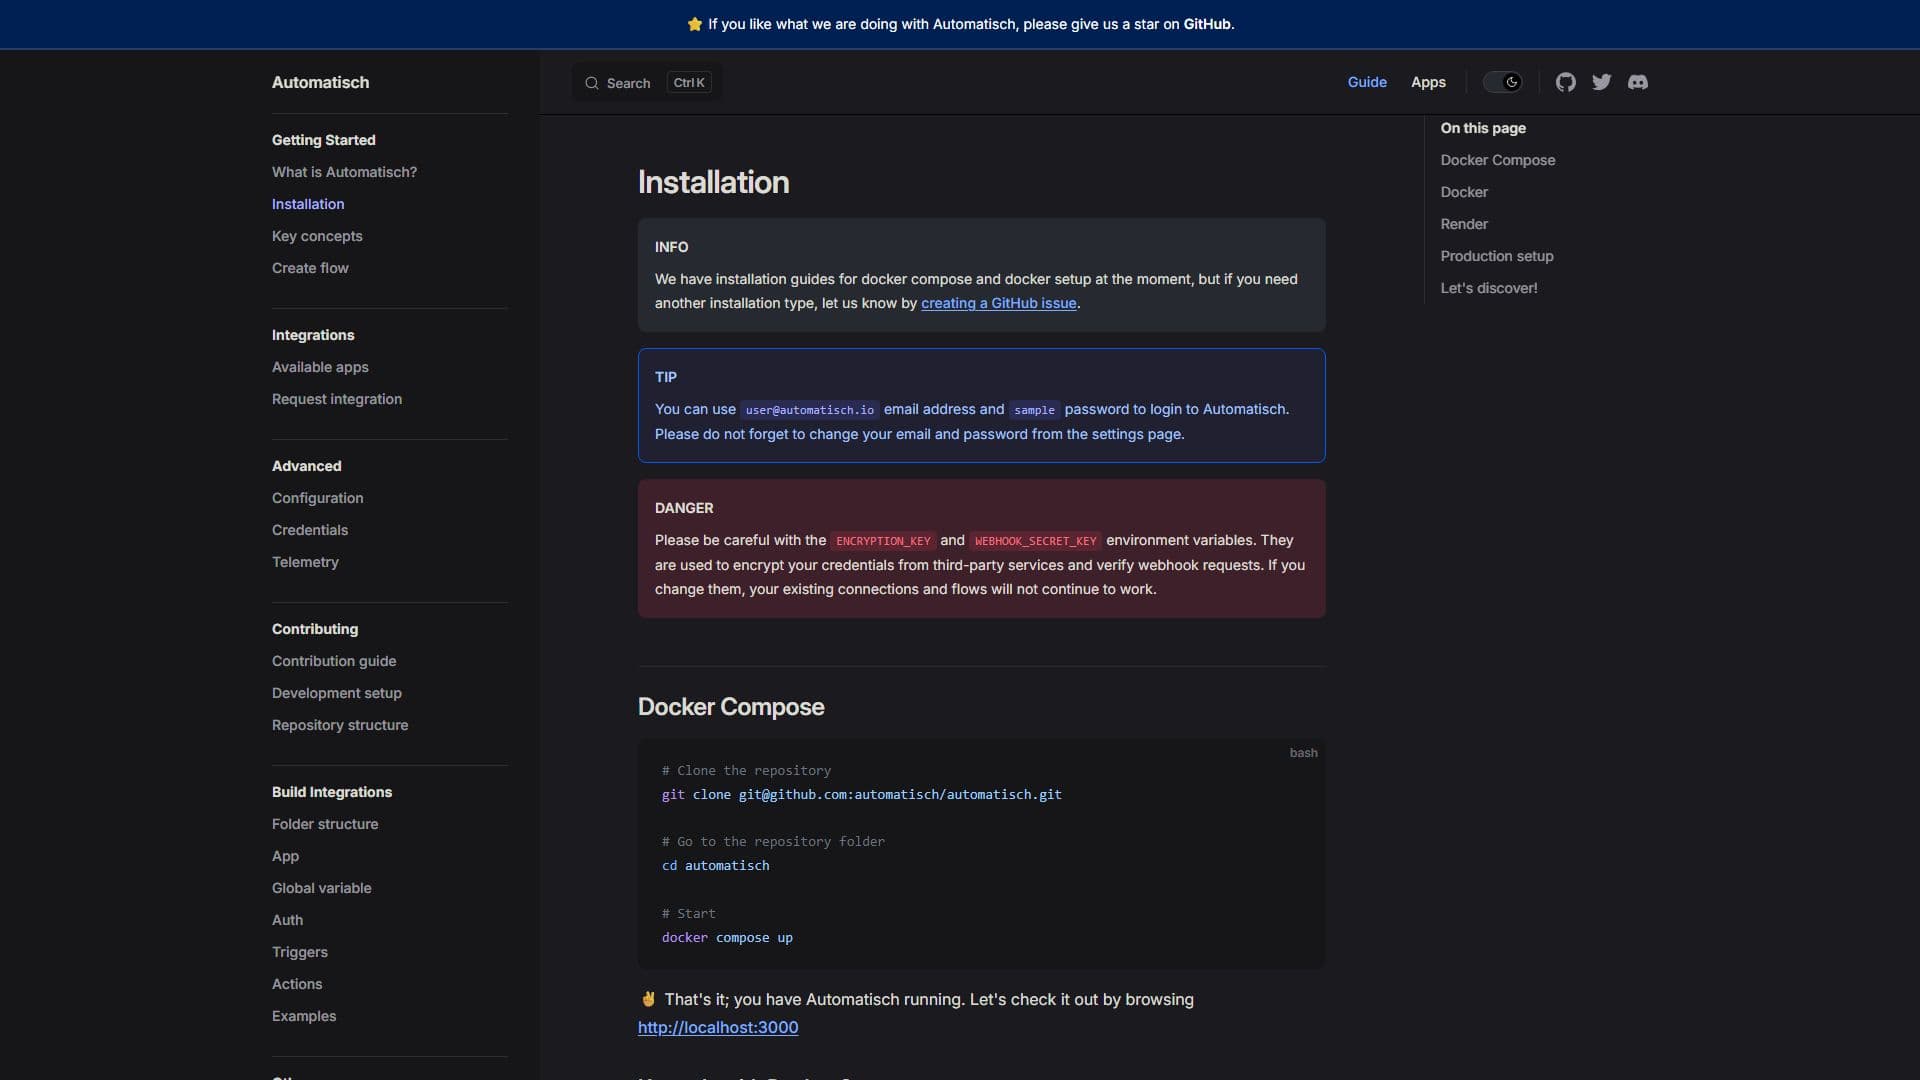Viewport: 1920px width, 1080px height.
Task: Open Create flow in the sidebar
Action: pyautogui.click(x=310, y=268)
